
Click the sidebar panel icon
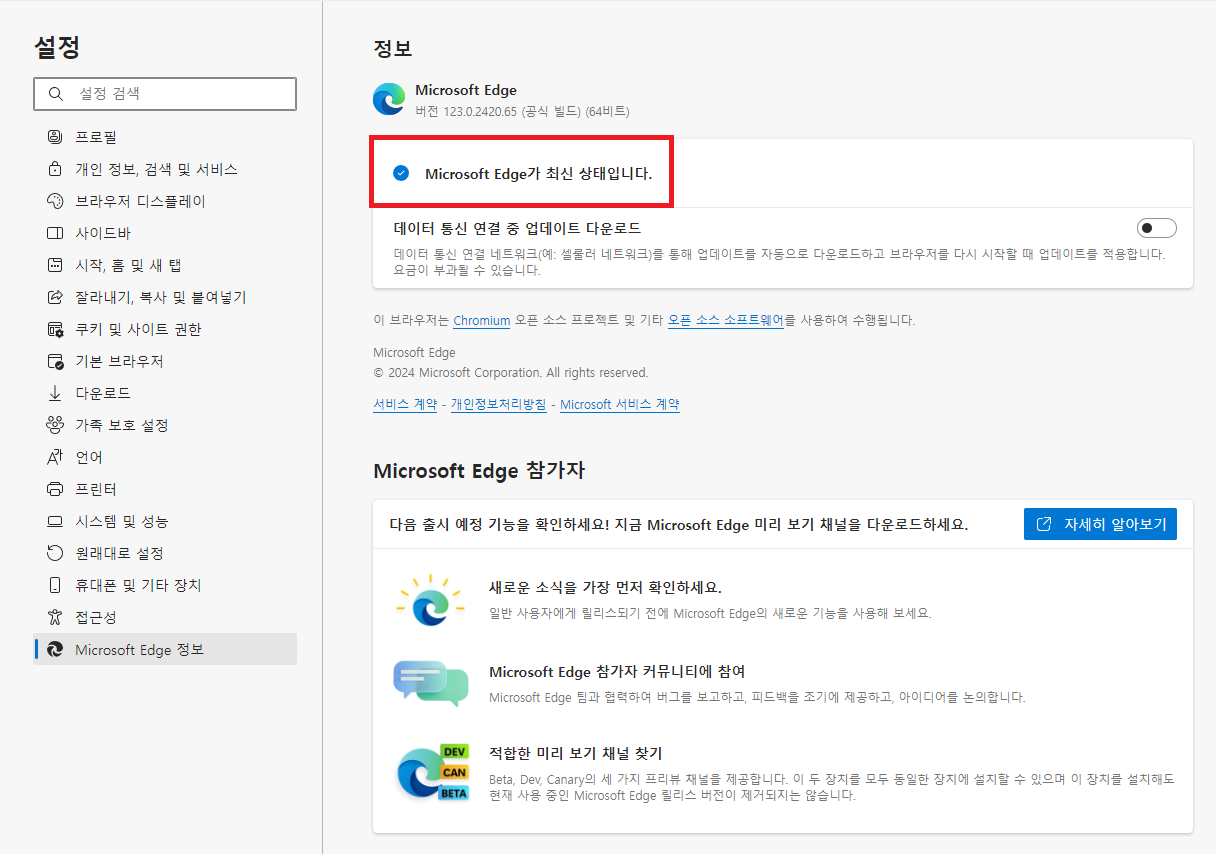click(x=55, y=233)
